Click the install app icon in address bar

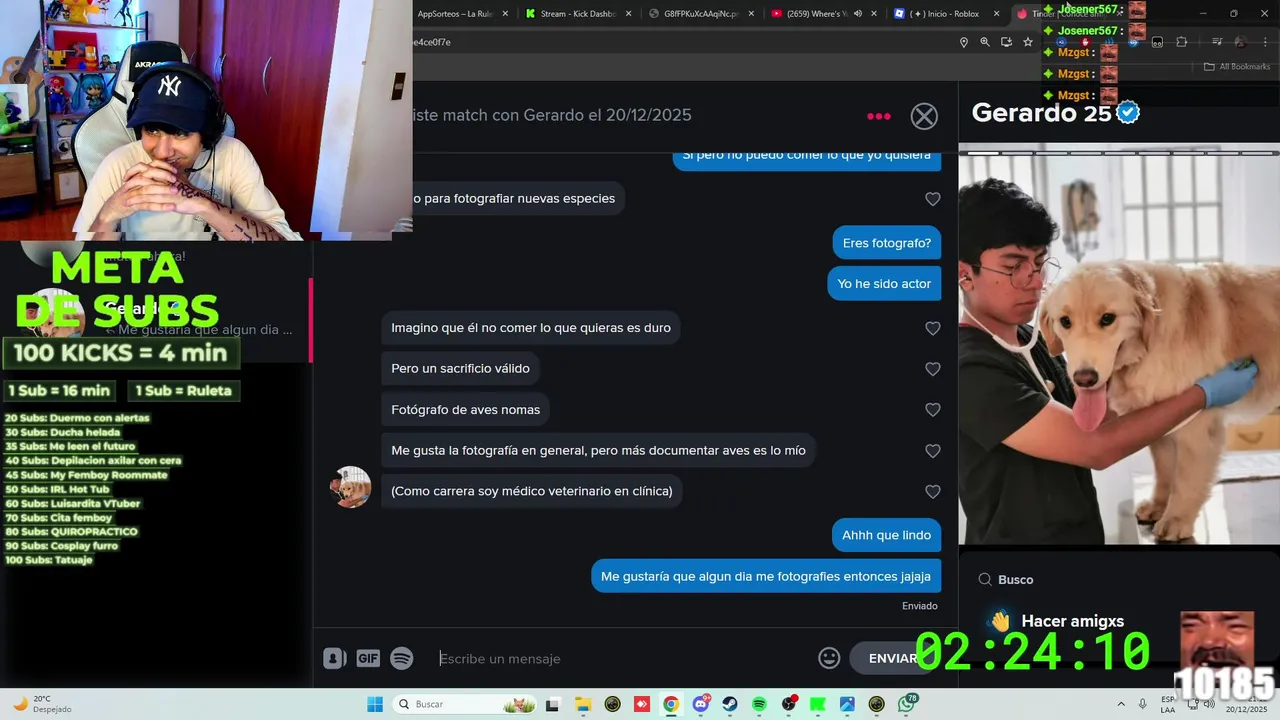coord(1006,42)
